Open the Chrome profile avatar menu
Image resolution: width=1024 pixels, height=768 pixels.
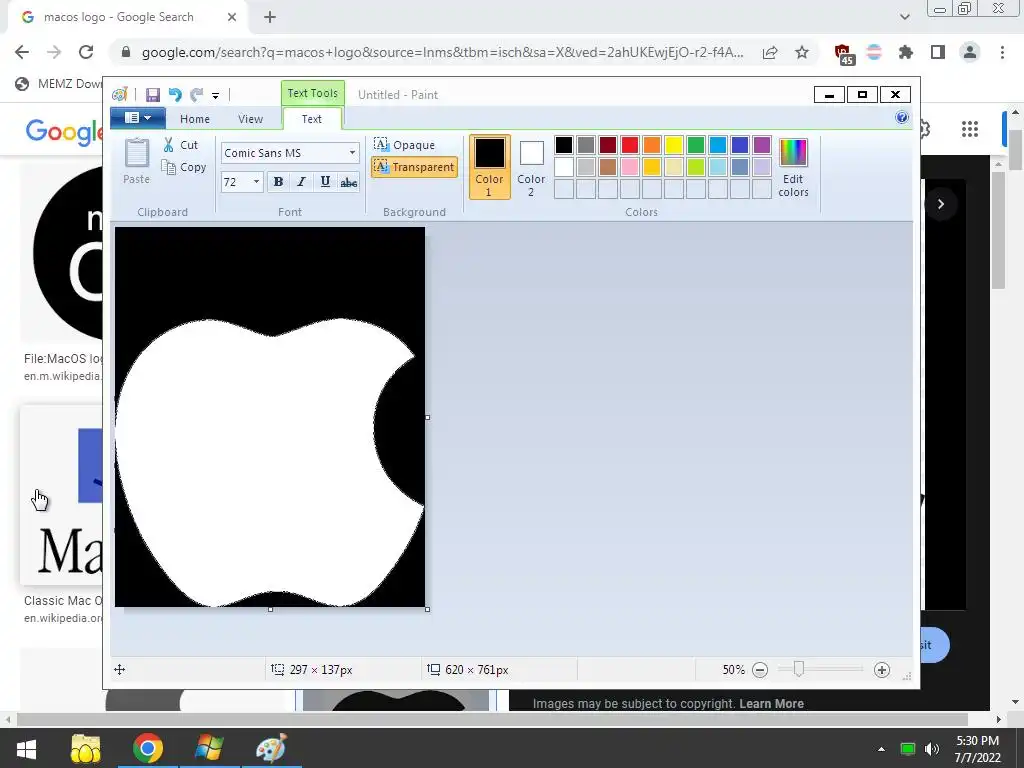[970, 52]
